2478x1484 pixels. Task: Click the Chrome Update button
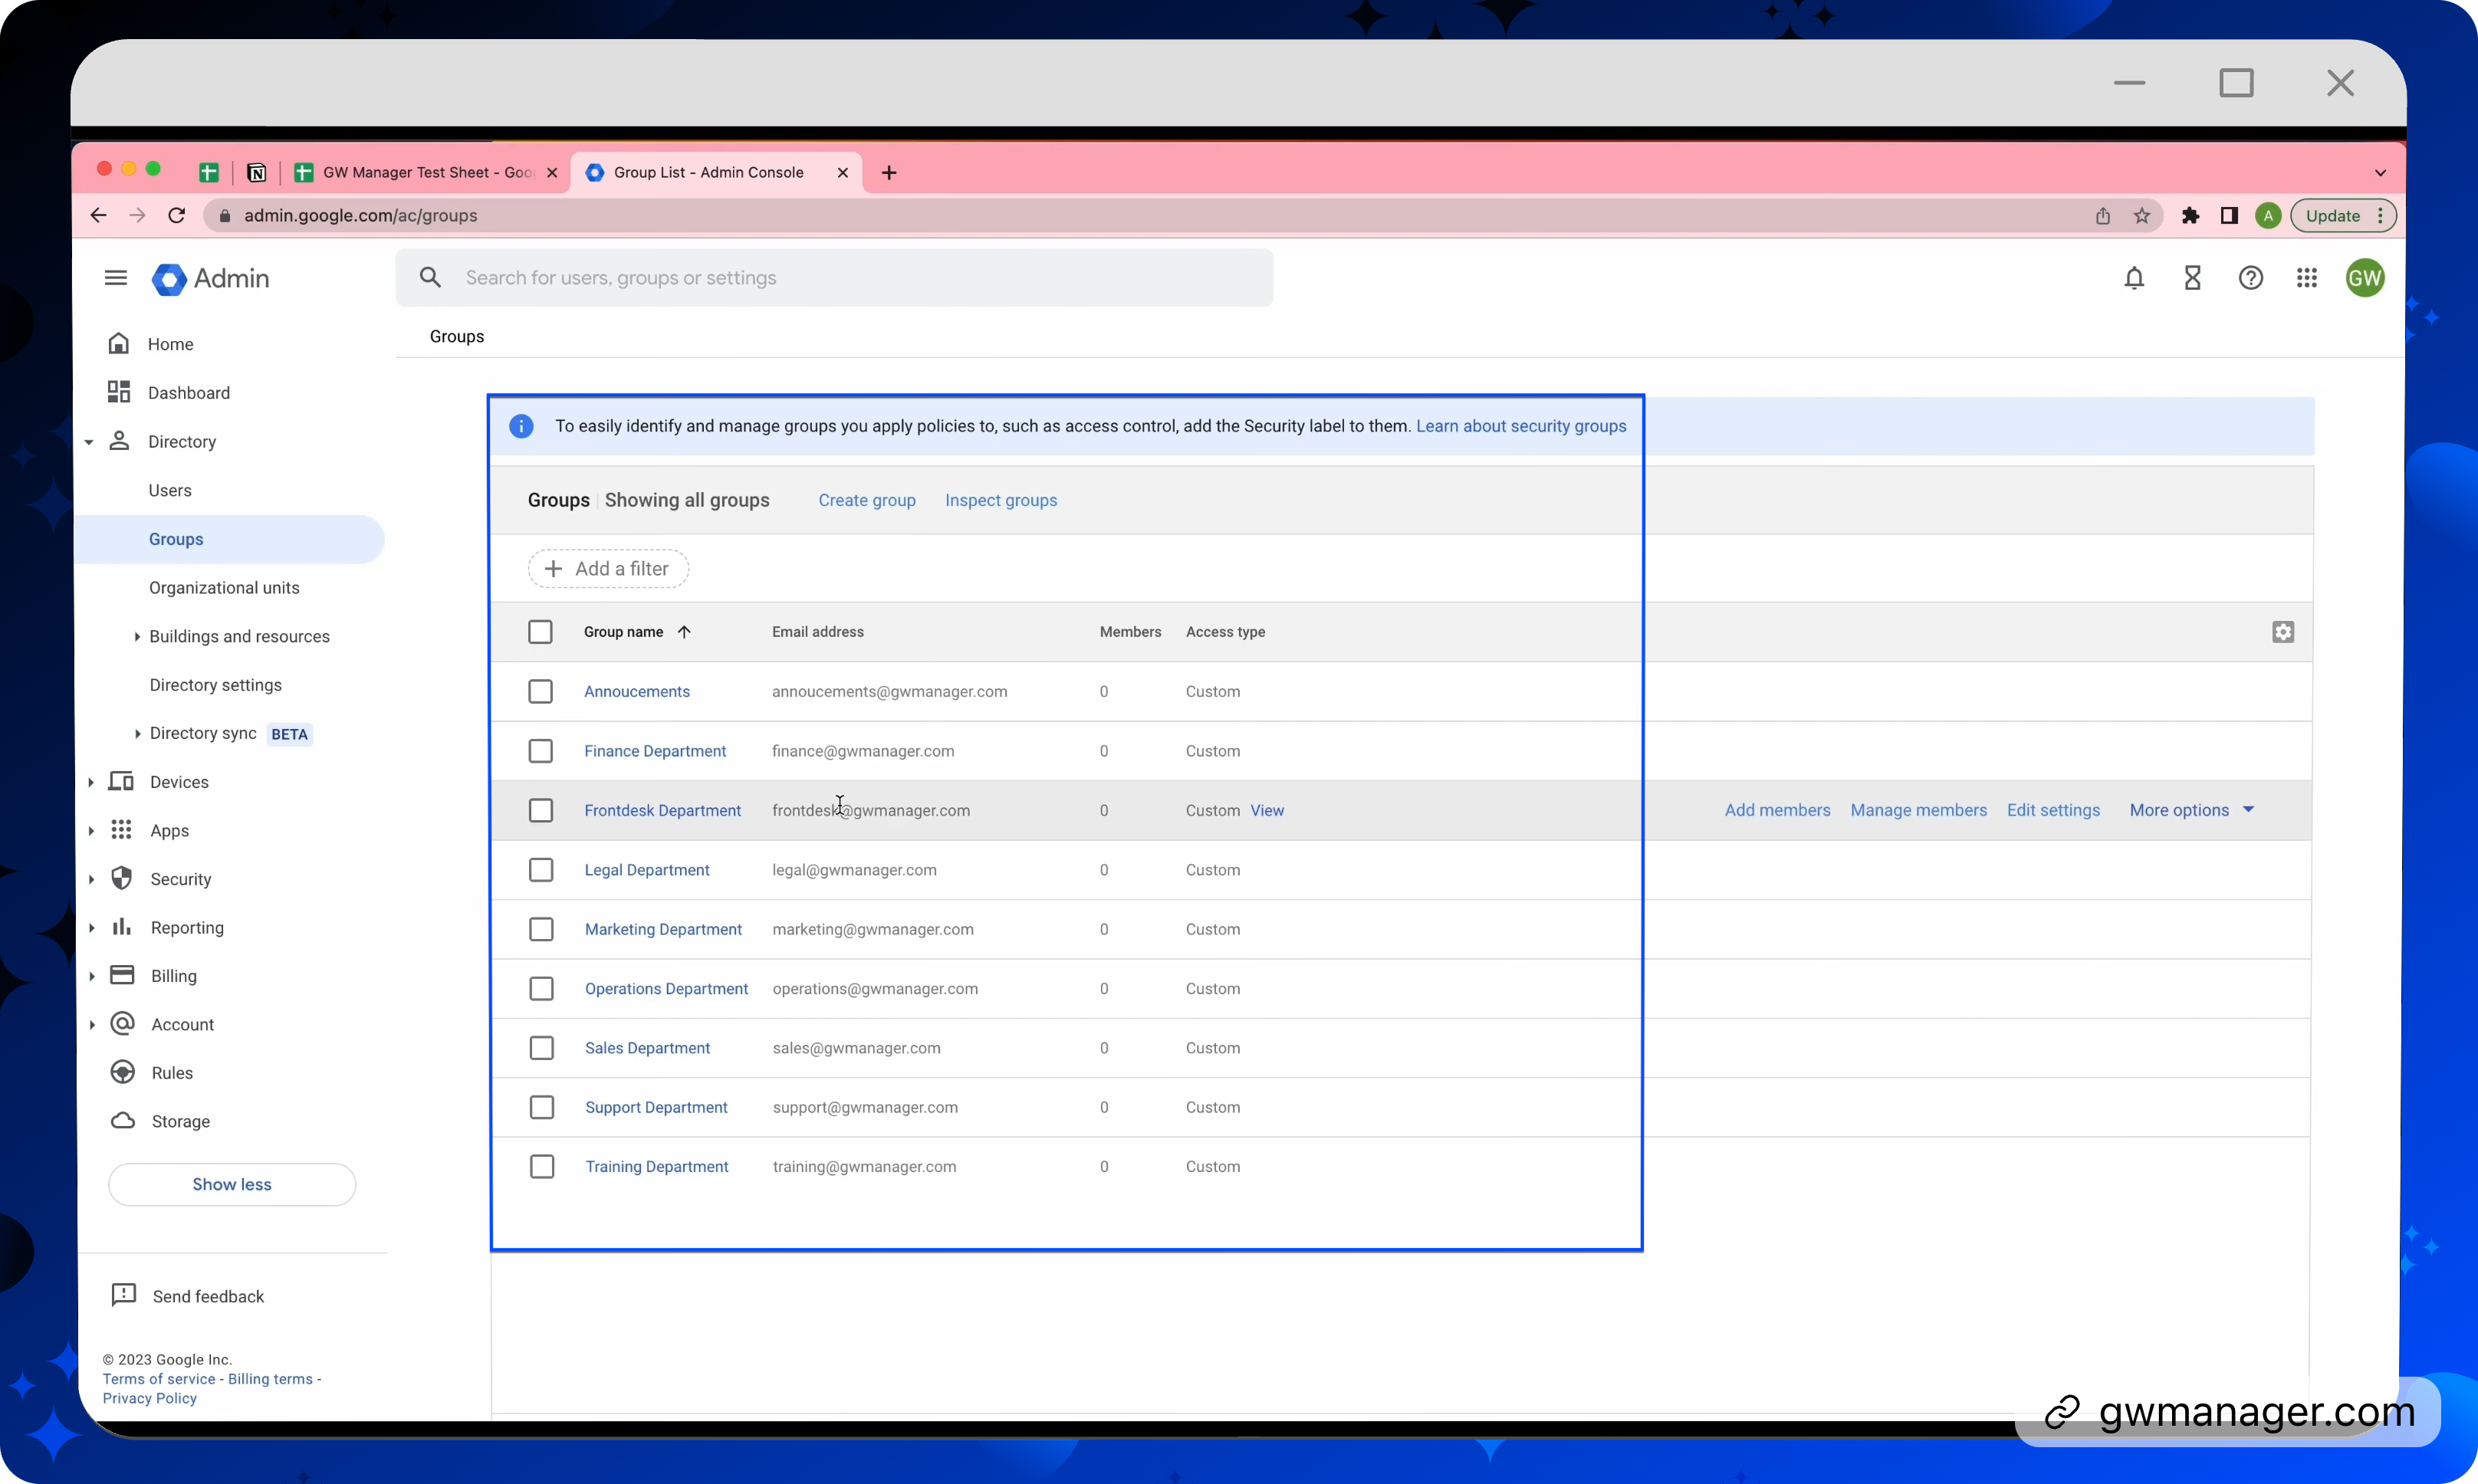[x=2342, y=215]
